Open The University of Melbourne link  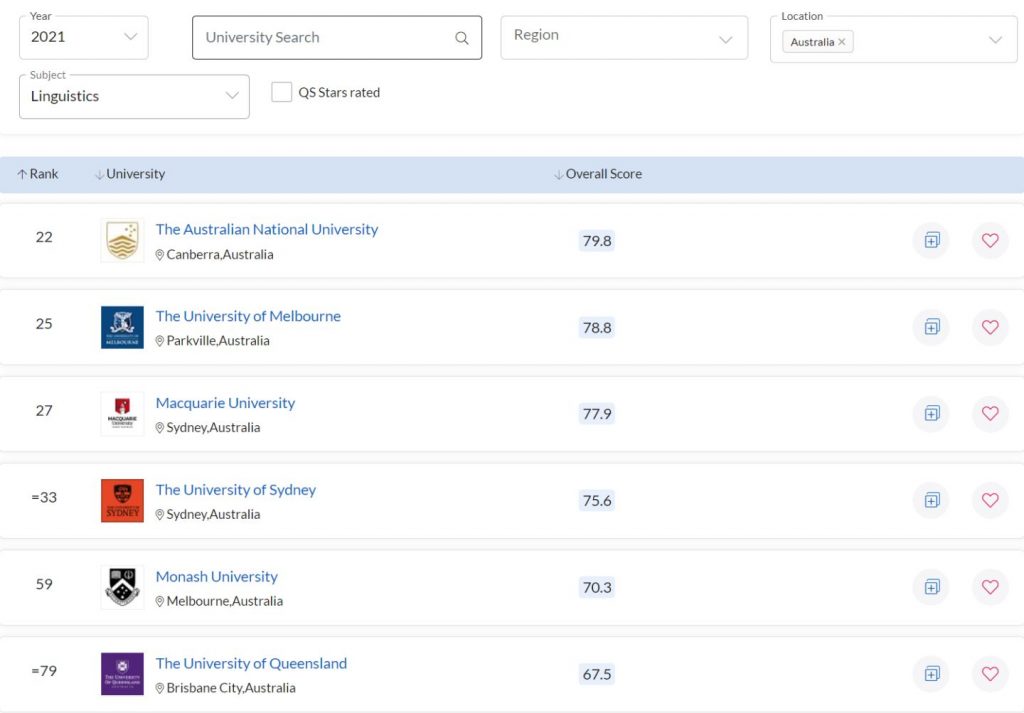click(248, 316)
